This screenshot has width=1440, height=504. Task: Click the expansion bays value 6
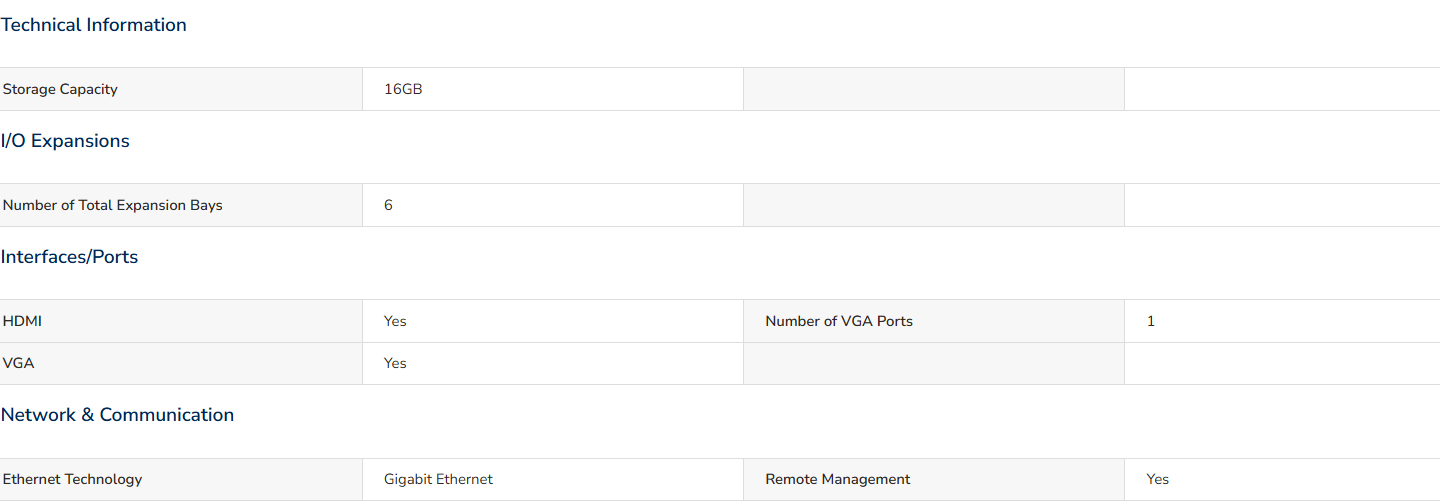388,205
